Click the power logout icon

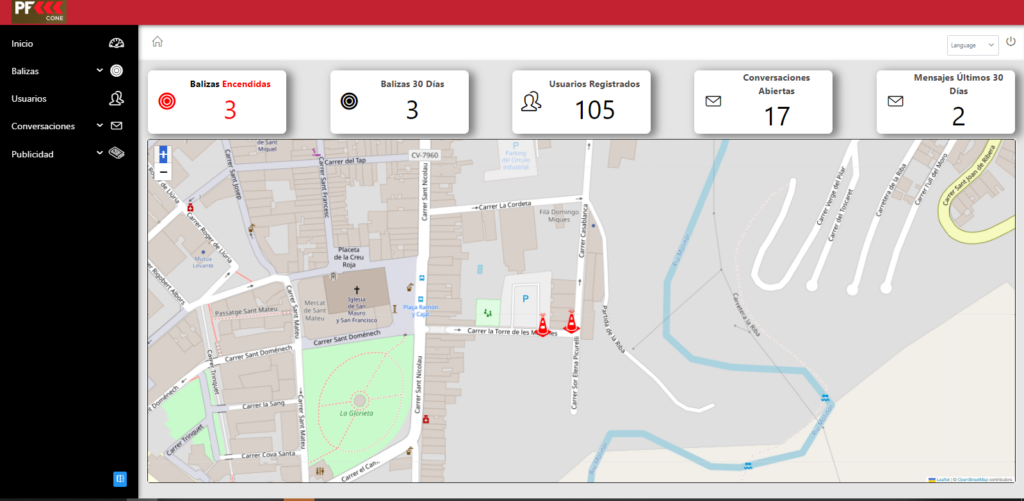(1010, 42)
